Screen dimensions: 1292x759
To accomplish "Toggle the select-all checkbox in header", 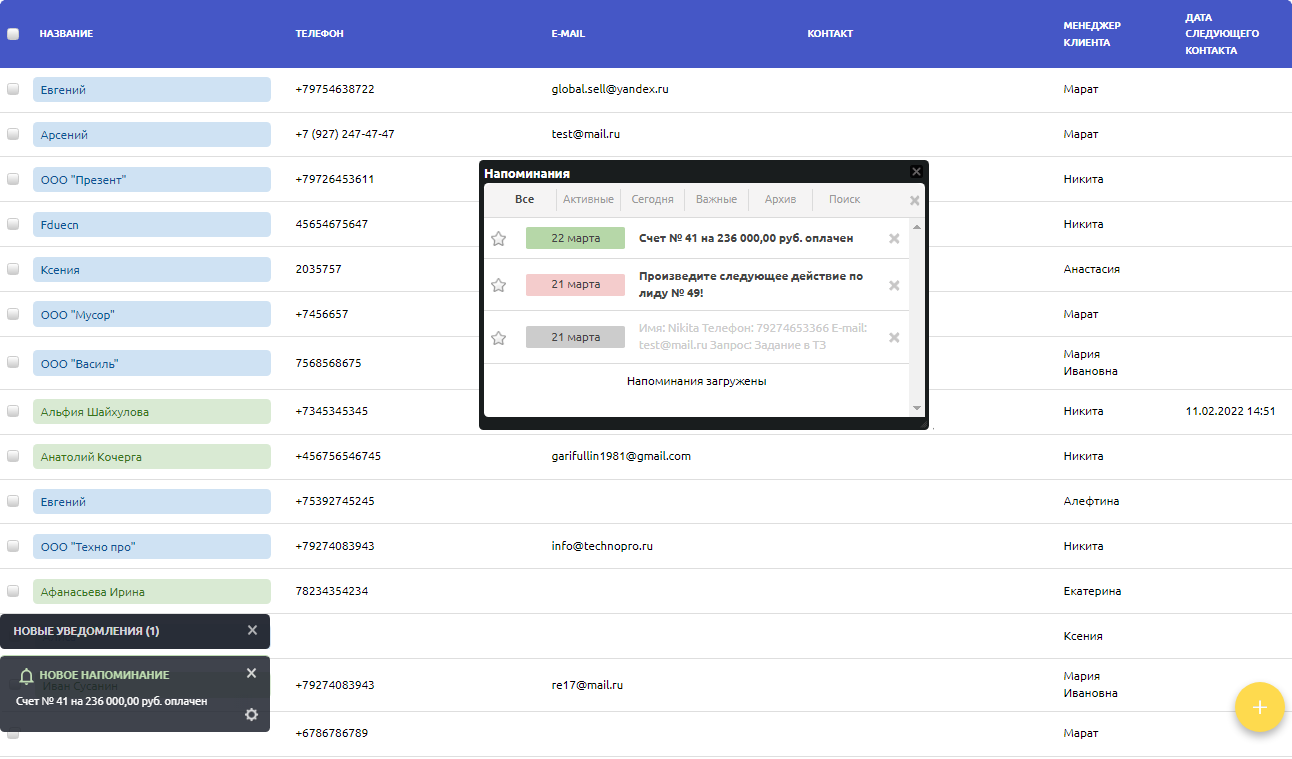I will pyautogui.click(x=13, y=34).
